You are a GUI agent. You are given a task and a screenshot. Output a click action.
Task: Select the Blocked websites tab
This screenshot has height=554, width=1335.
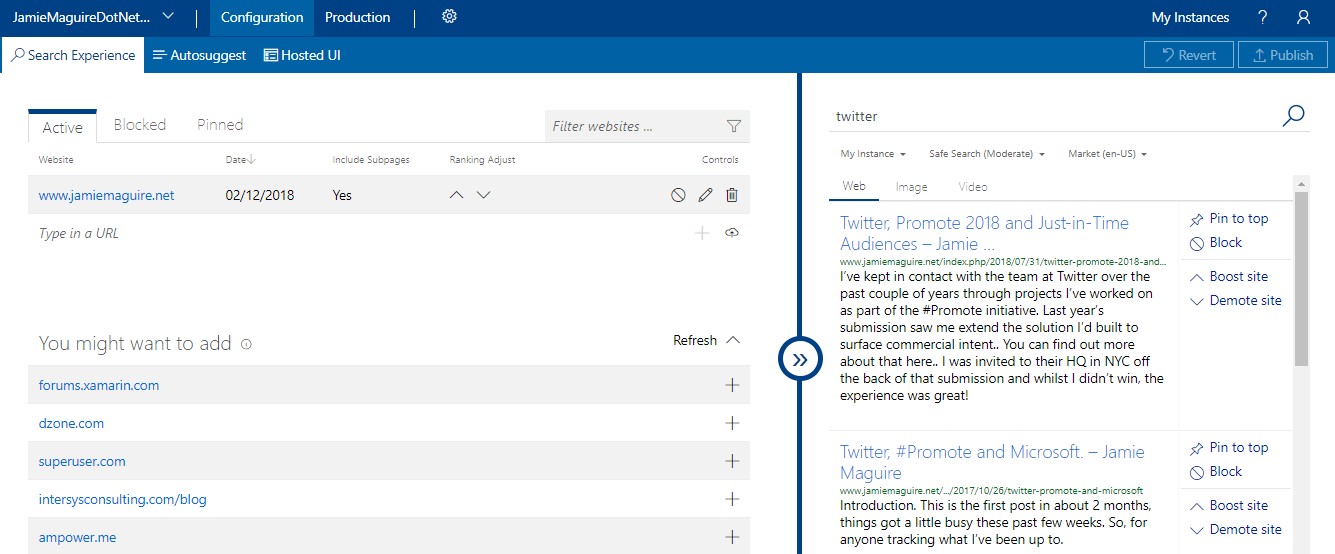pyautogui.click(x=140, y=125)
